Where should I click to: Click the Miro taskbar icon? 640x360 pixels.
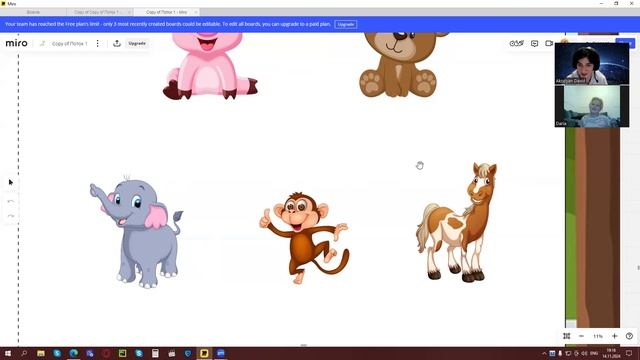pyautogui.click(x=204, y=353)
